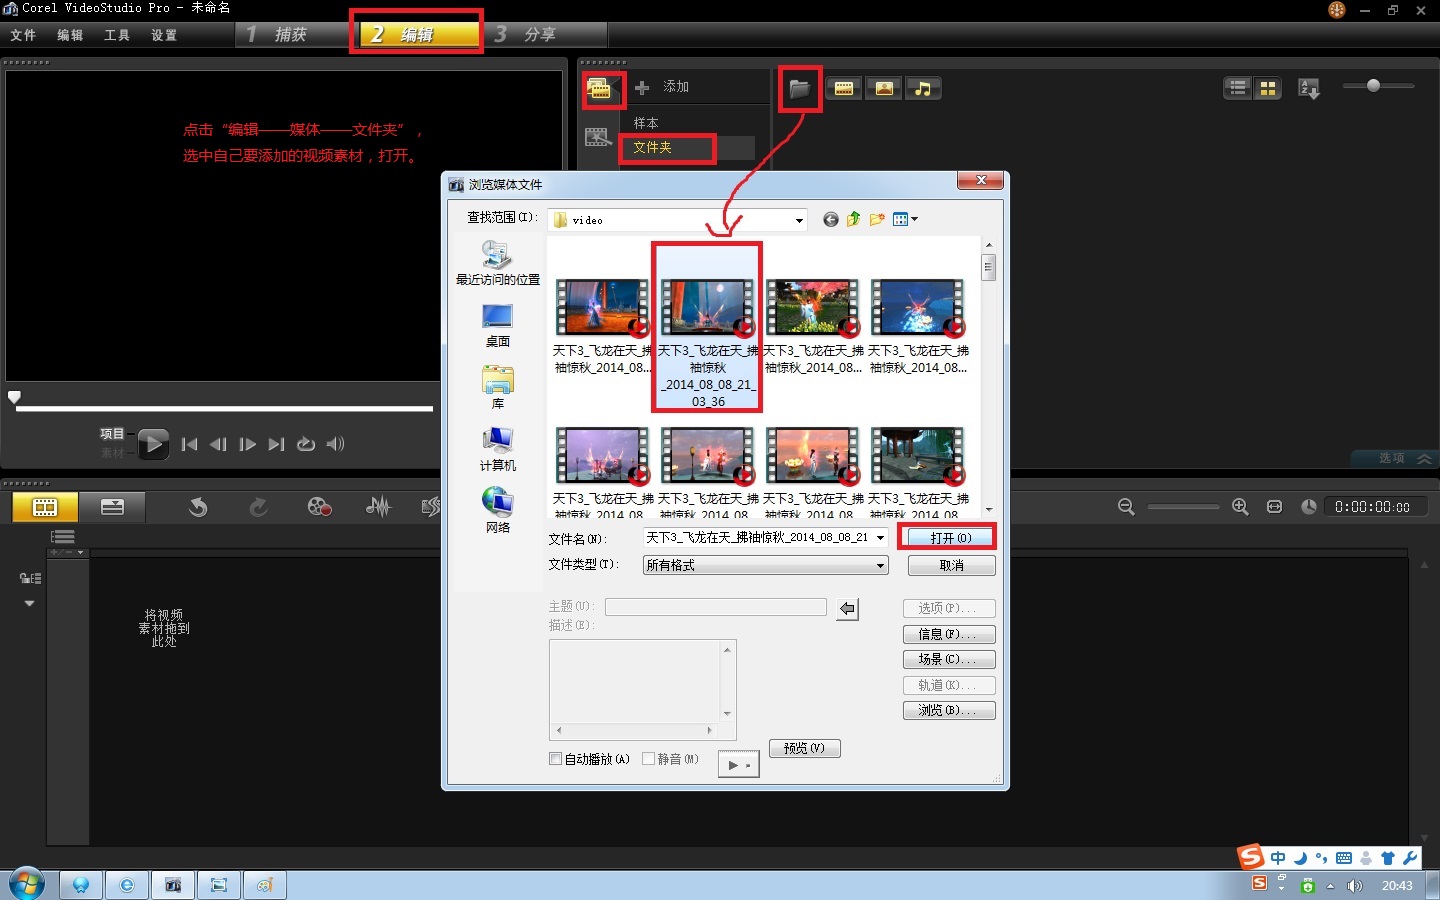Open the 编辑 menu
Image resolution: width=1440 pixels, height=900 pixels.
tap(70, 35)
